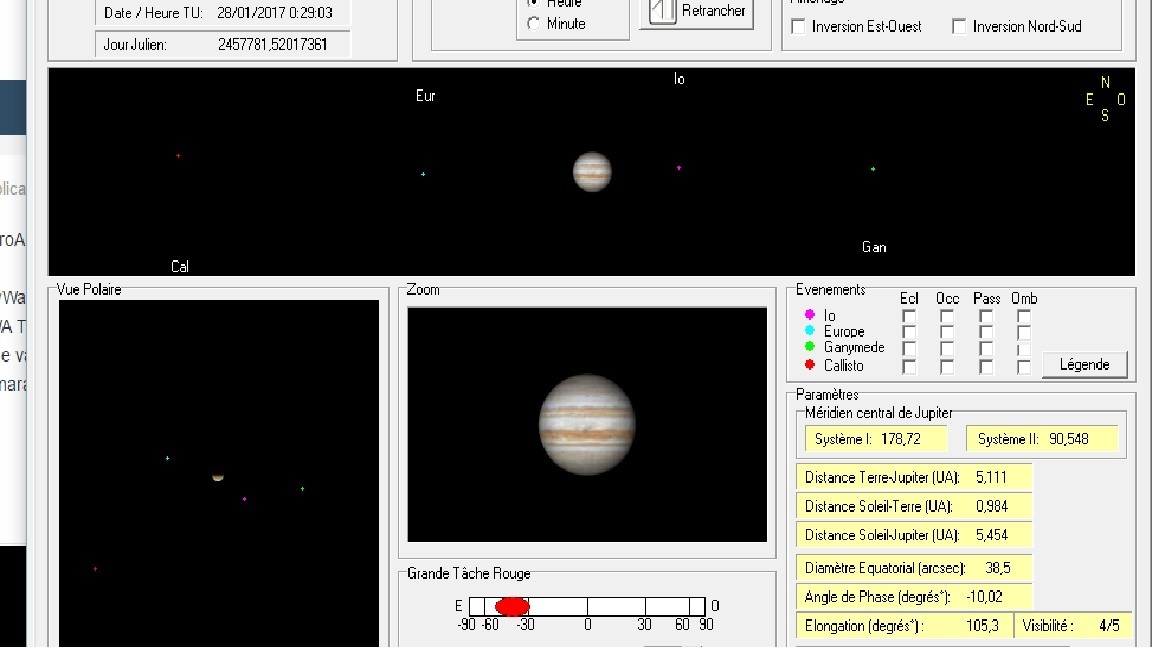Image resolution: width=1152 pixels, height=648 pixels.
Task: Tick the Europe Pass event checkbox
Action: 986,333
